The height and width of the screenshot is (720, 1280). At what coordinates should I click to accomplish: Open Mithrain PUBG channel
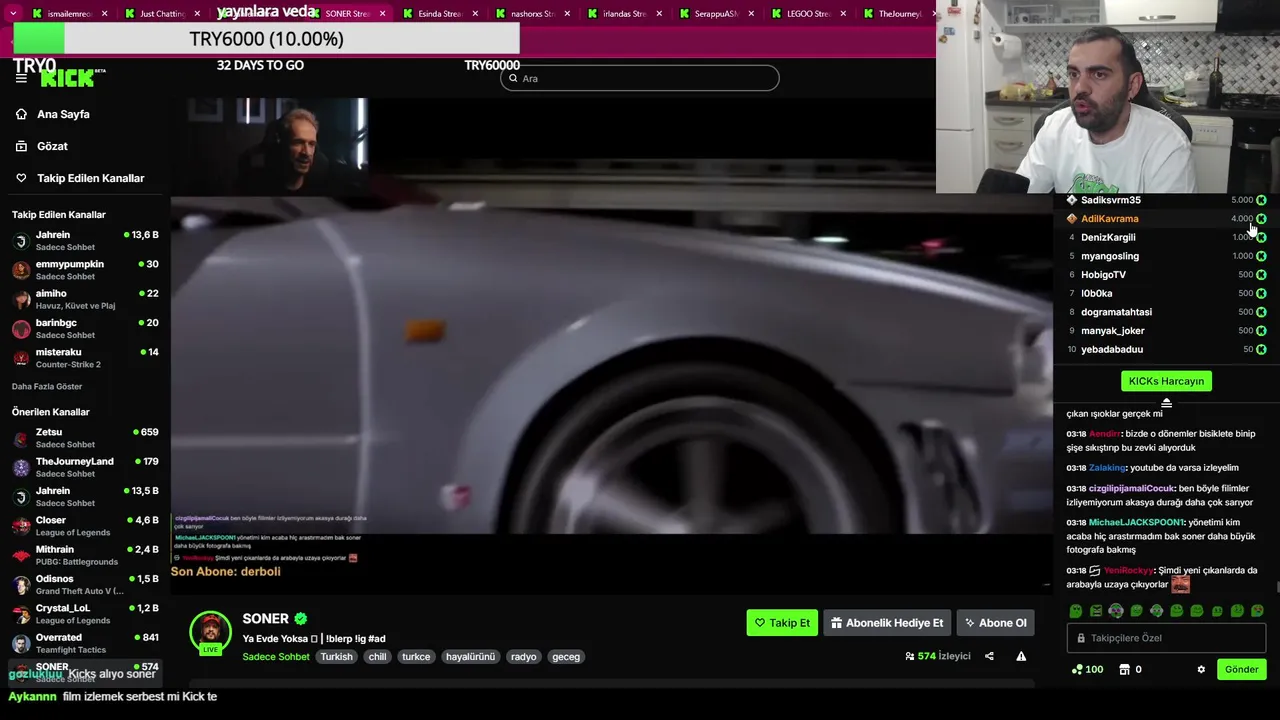click(85, 555)
